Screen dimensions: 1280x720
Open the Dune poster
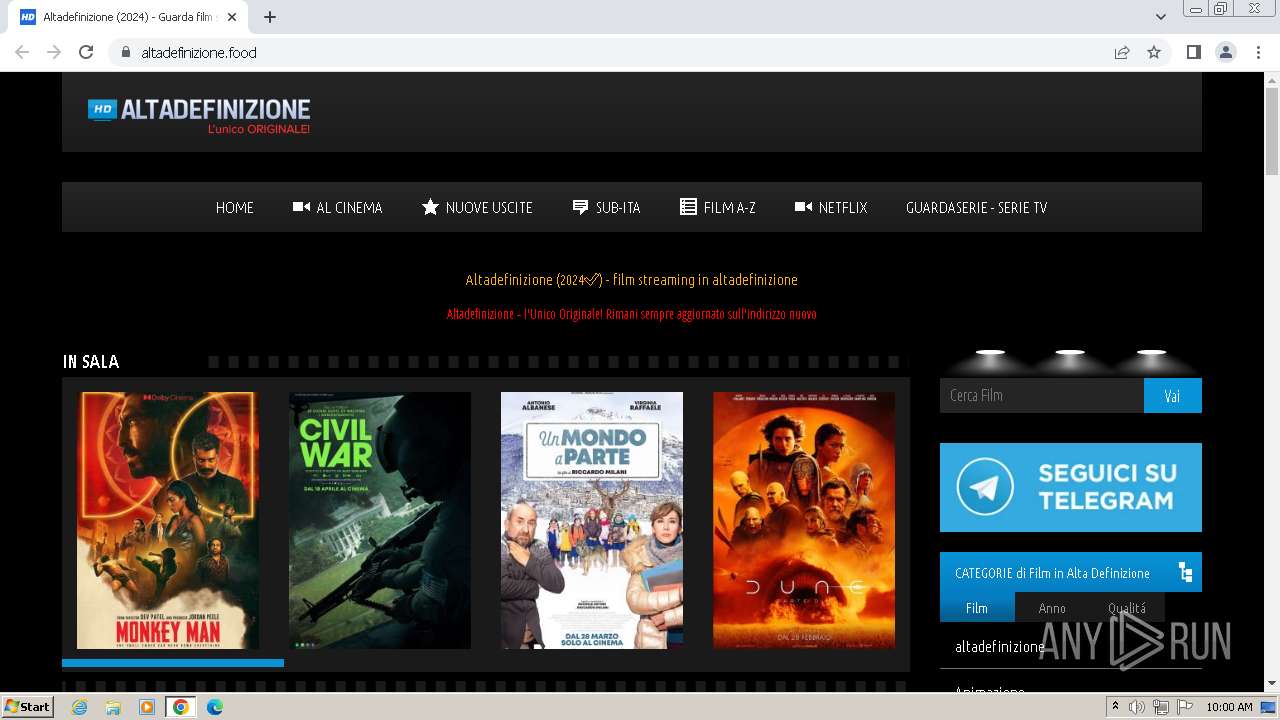[804, 520]
